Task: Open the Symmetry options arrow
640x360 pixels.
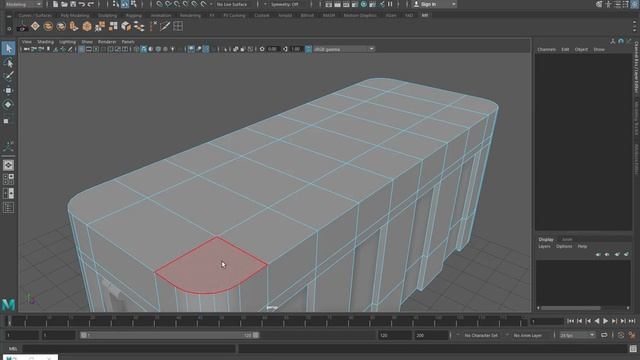Action: coord(265,4)
